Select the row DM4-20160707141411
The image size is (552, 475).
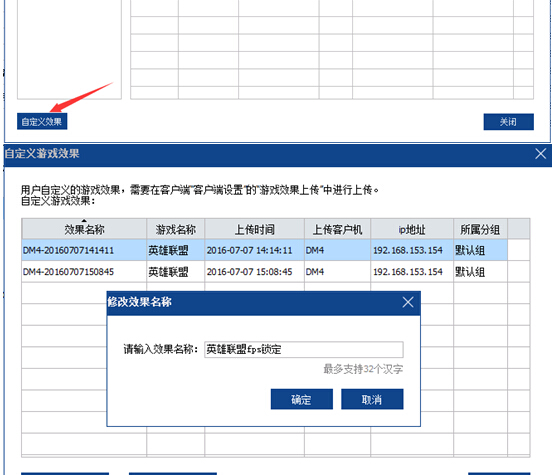point(264,250)
